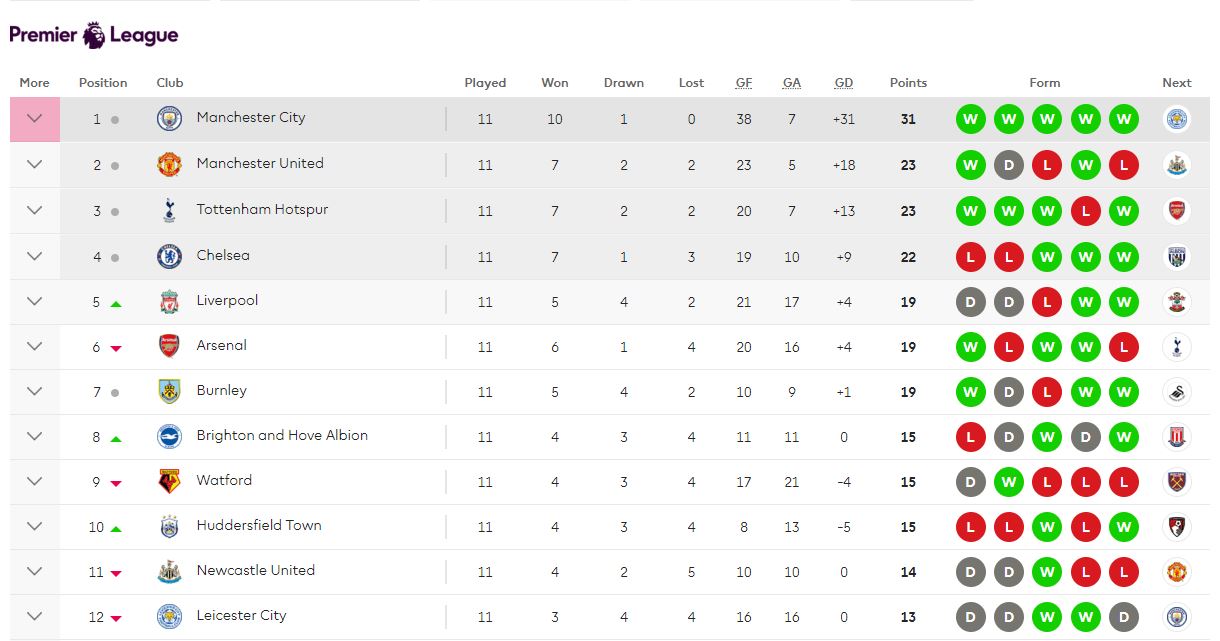Screen dimensions: 1220x641
Task: Click the GF column header
Action: 744,83
